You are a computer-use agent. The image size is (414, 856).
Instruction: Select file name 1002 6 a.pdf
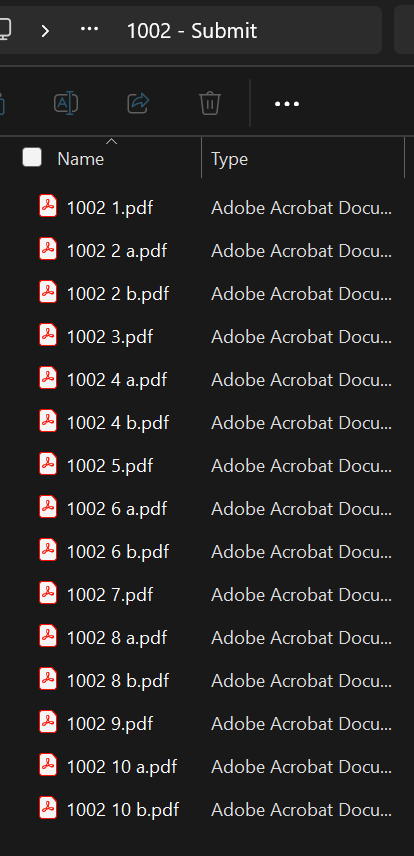coord(117,509)
